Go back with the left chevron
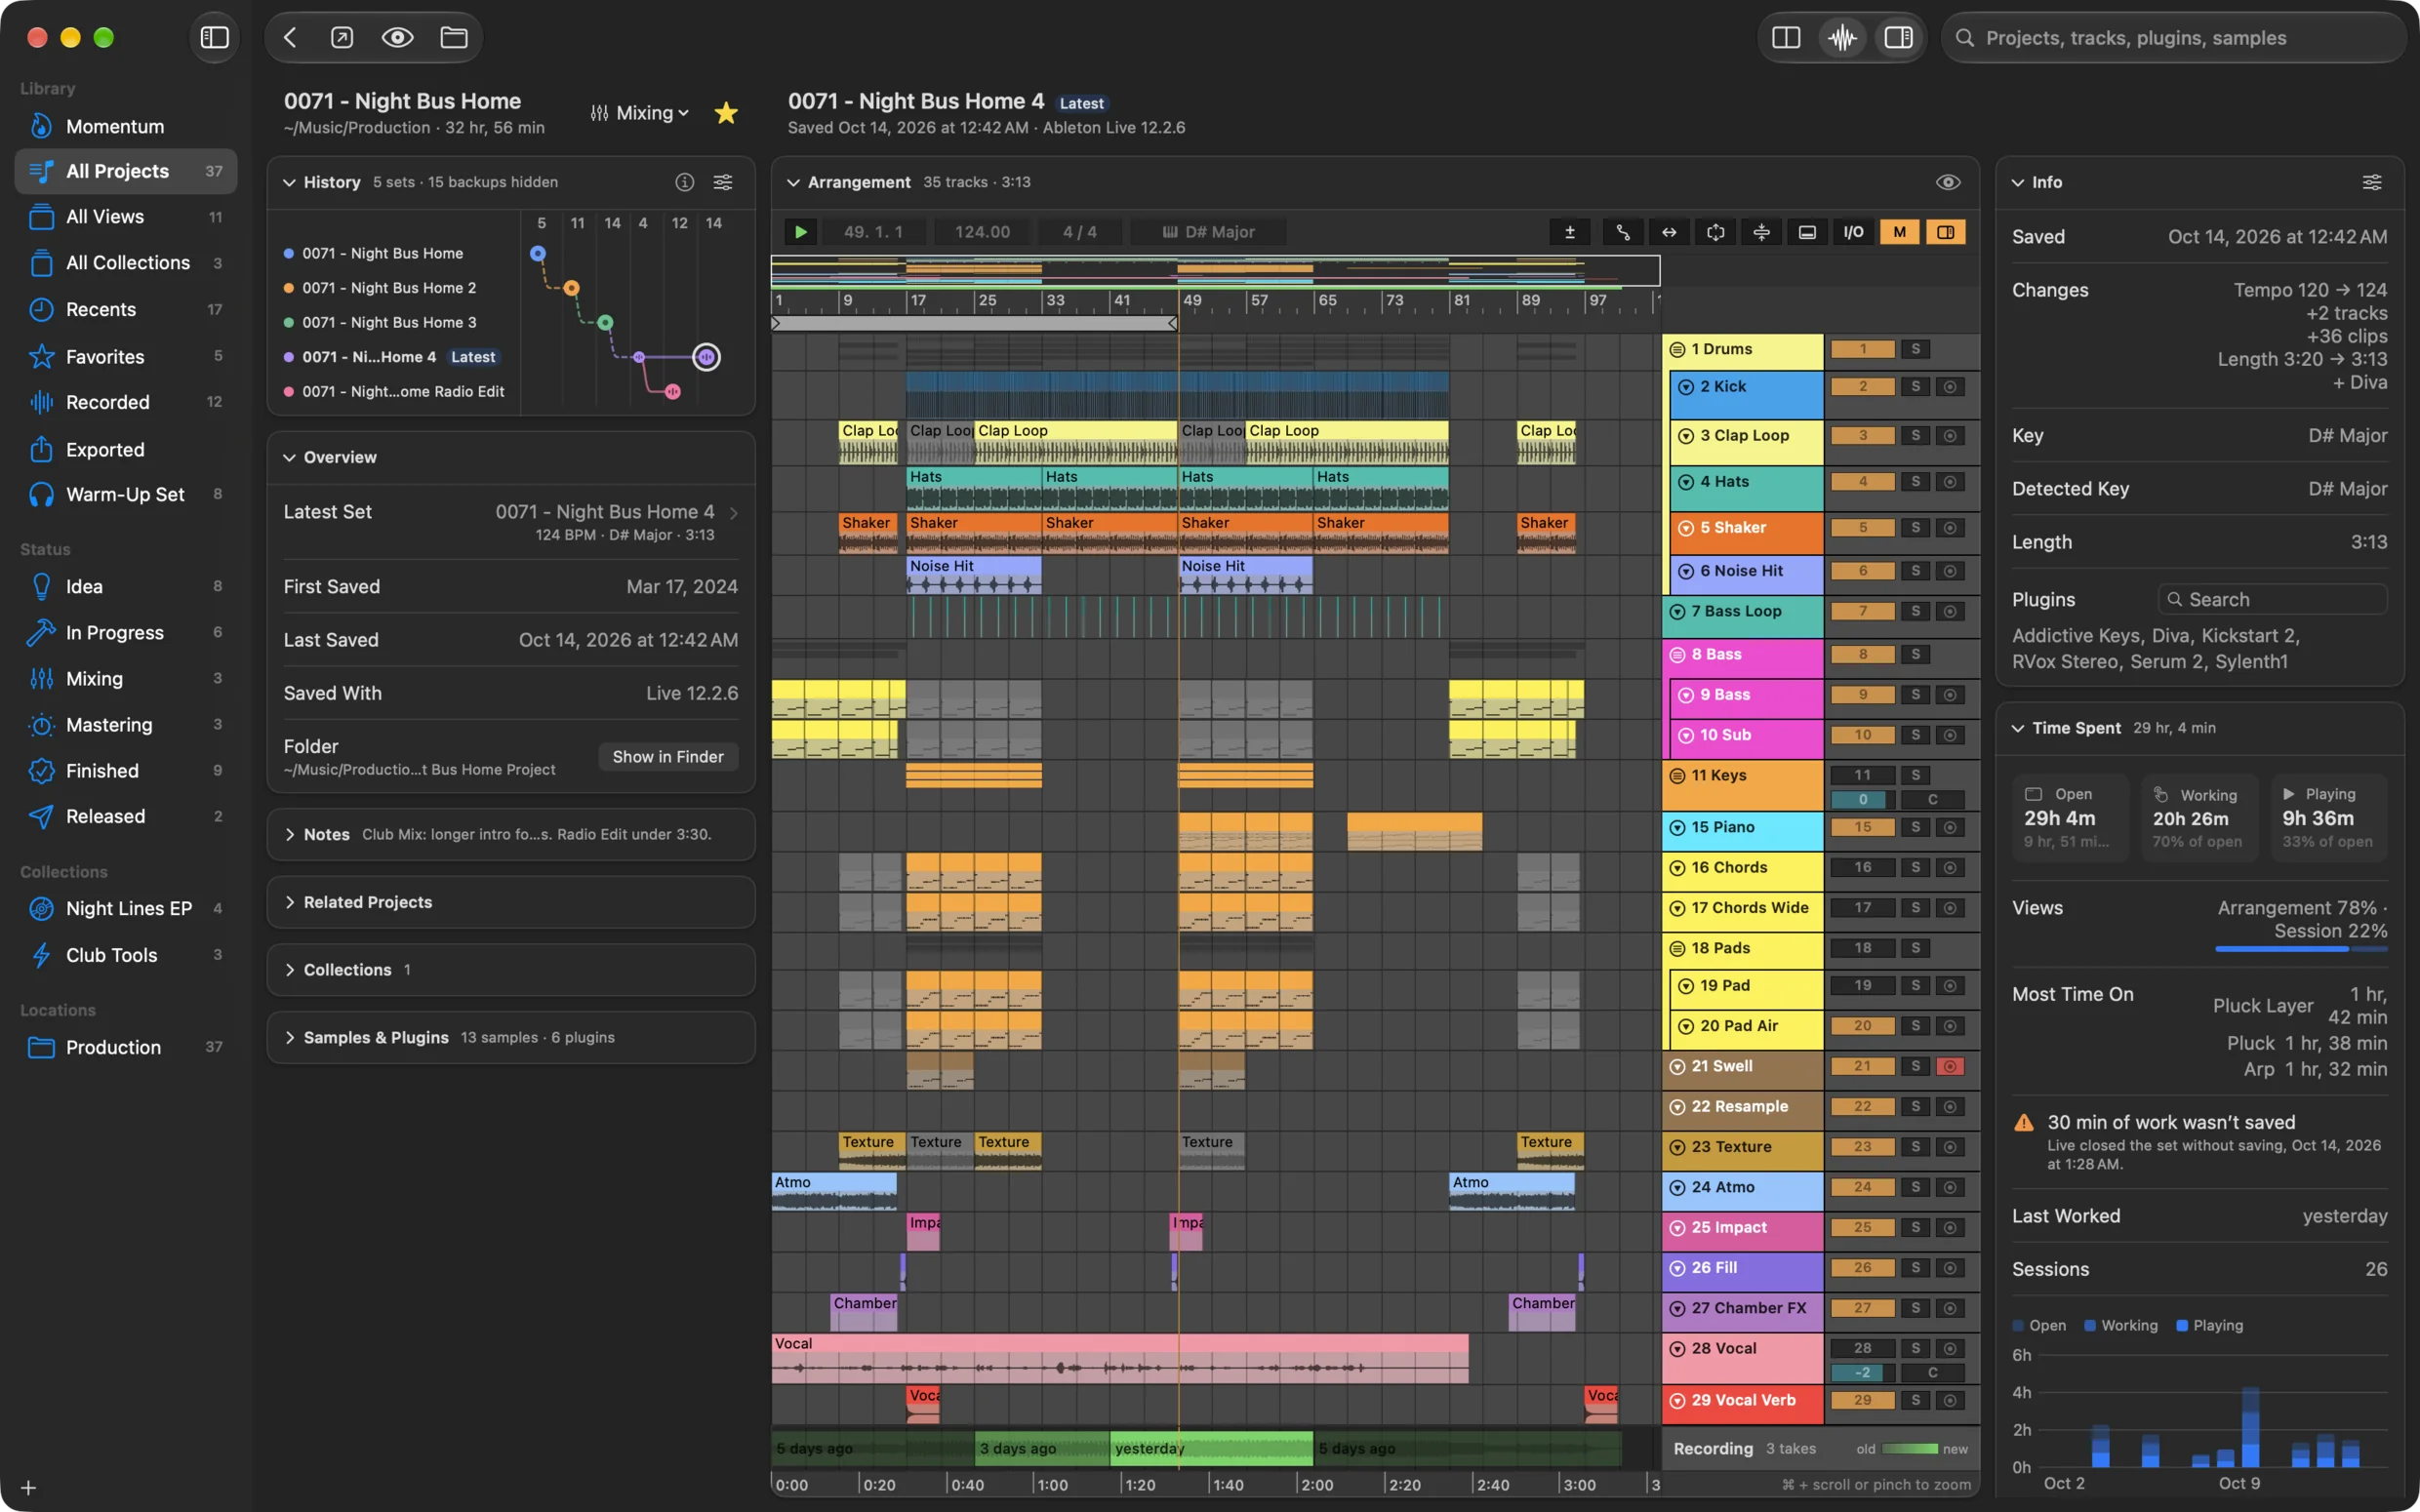The image size is (2420, 1512). 290,38
